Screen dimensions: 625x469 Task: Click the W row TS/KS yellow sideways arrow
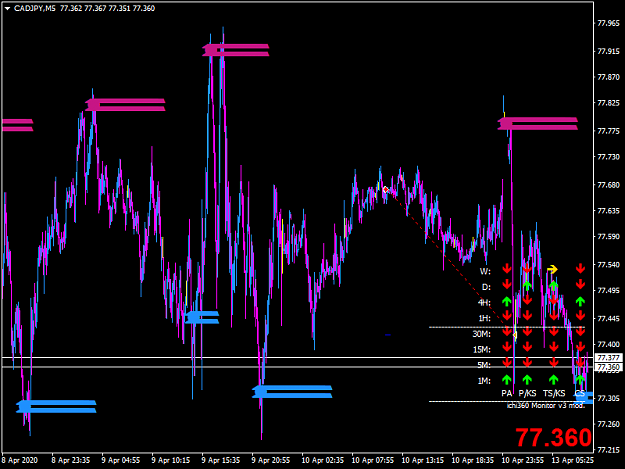[552, 270]
